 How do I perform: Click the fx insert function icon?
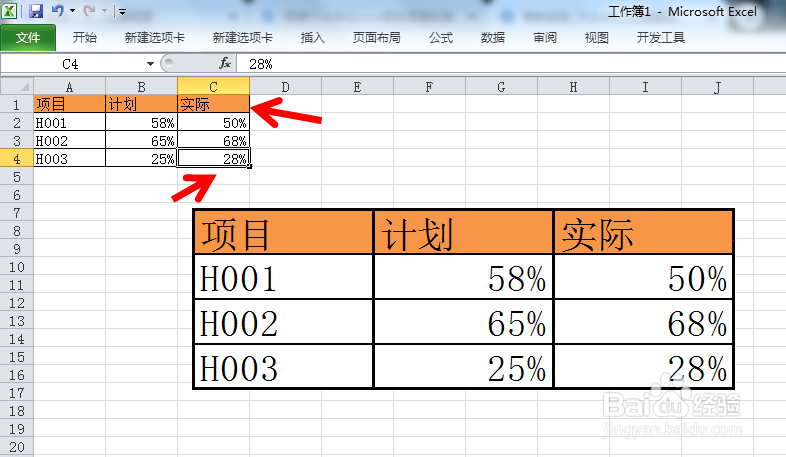(x=225, y=64)
